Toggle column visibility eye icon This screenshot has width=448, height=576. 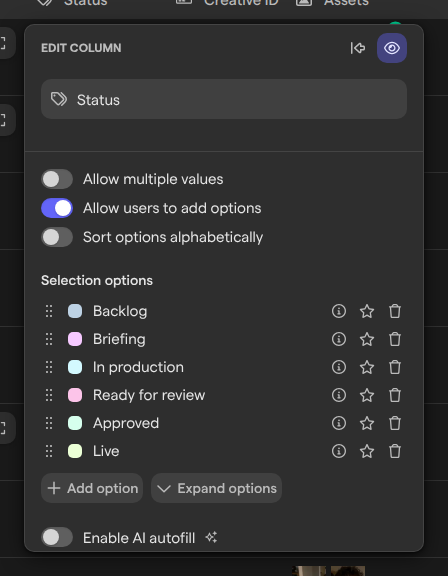pyautogui.click(x=392, y=48)
